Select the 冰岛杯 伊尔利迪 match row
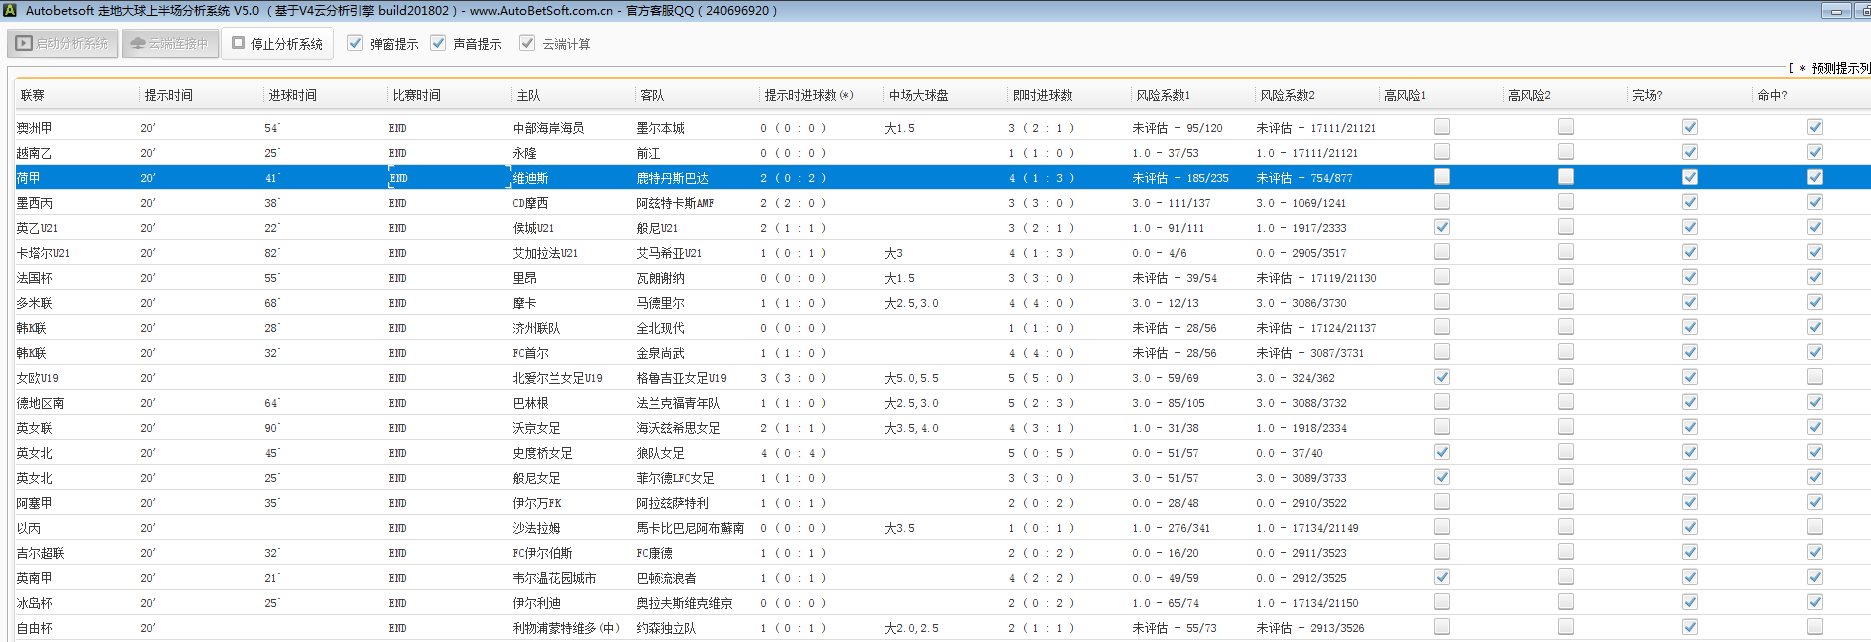This screenshot has height=642, width=1871. 536,603
